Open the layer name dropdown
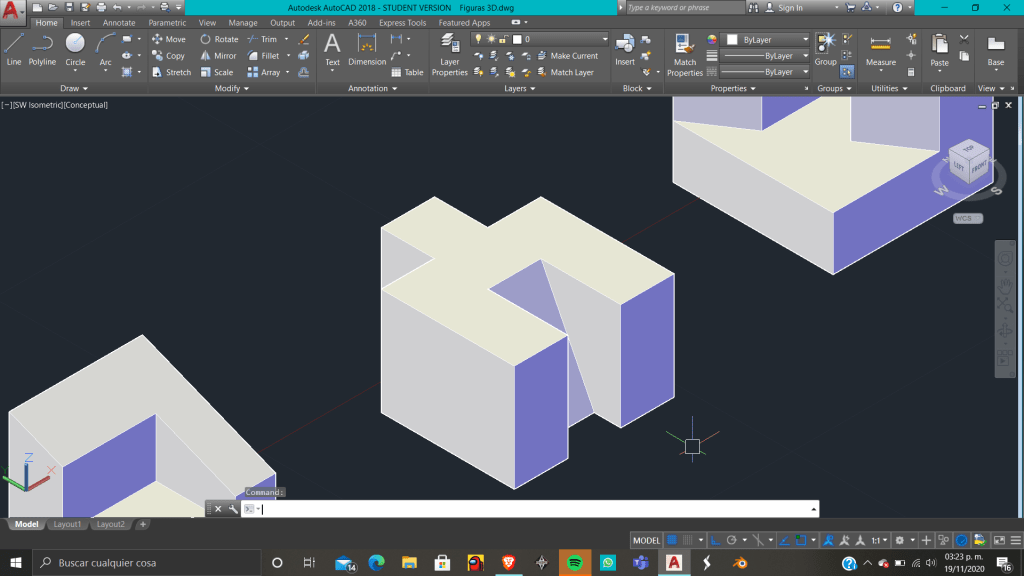The width and height of the screenshot is (1024, 576). tap(568, 39)
